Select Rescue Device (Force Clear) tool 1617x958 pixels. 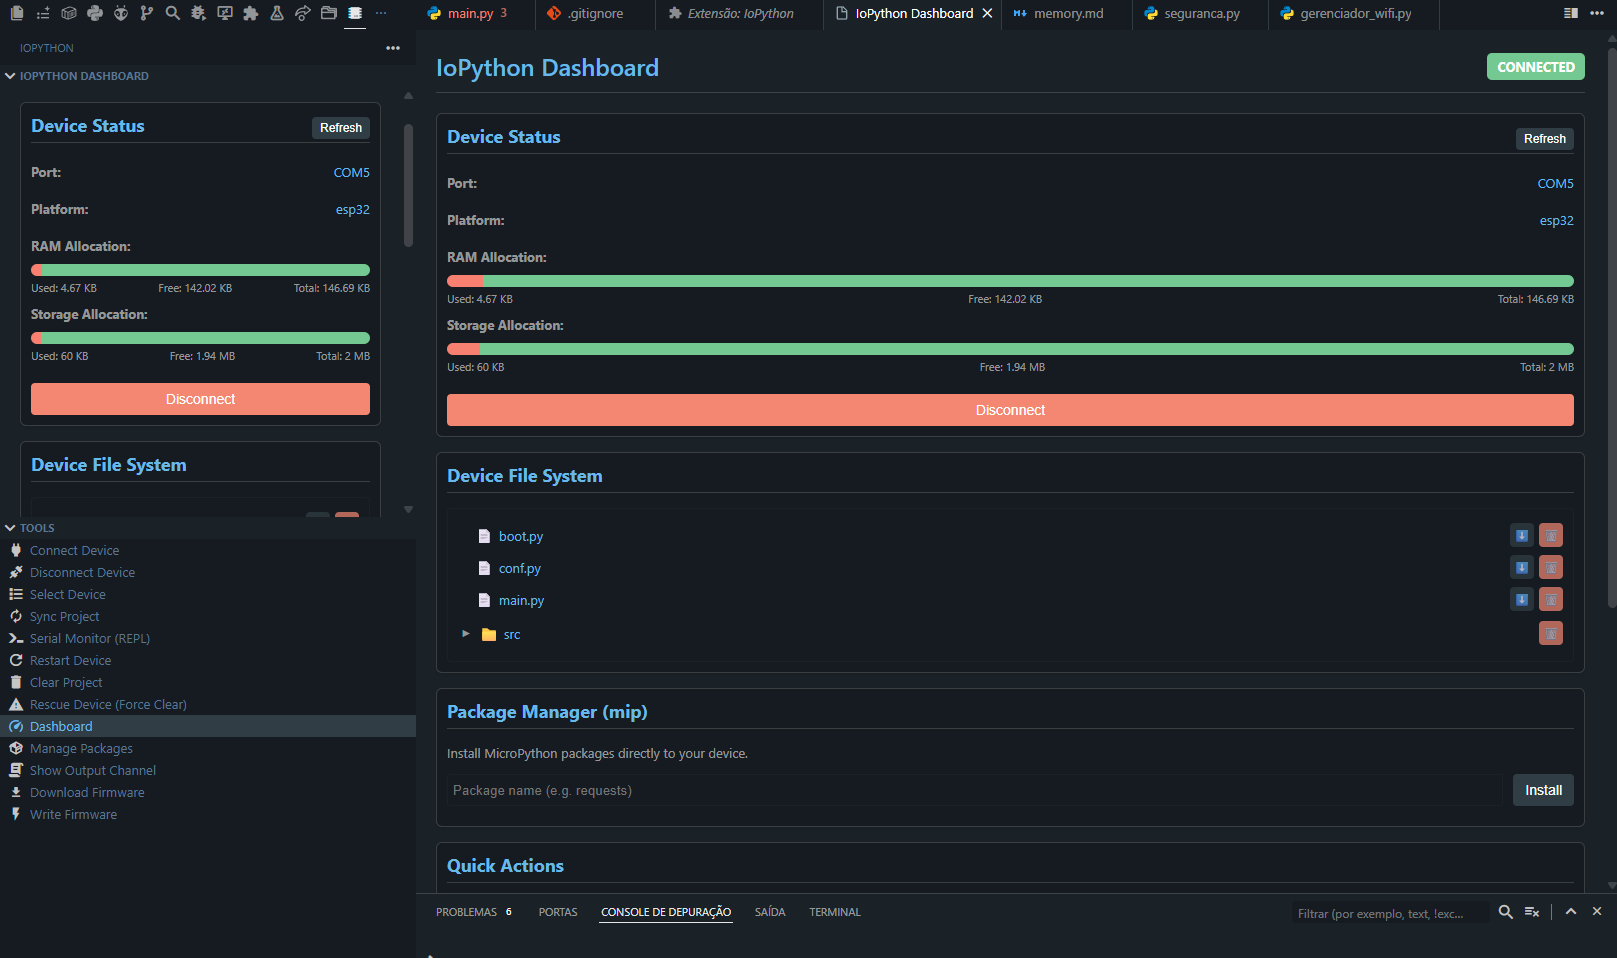coord(108,705)
